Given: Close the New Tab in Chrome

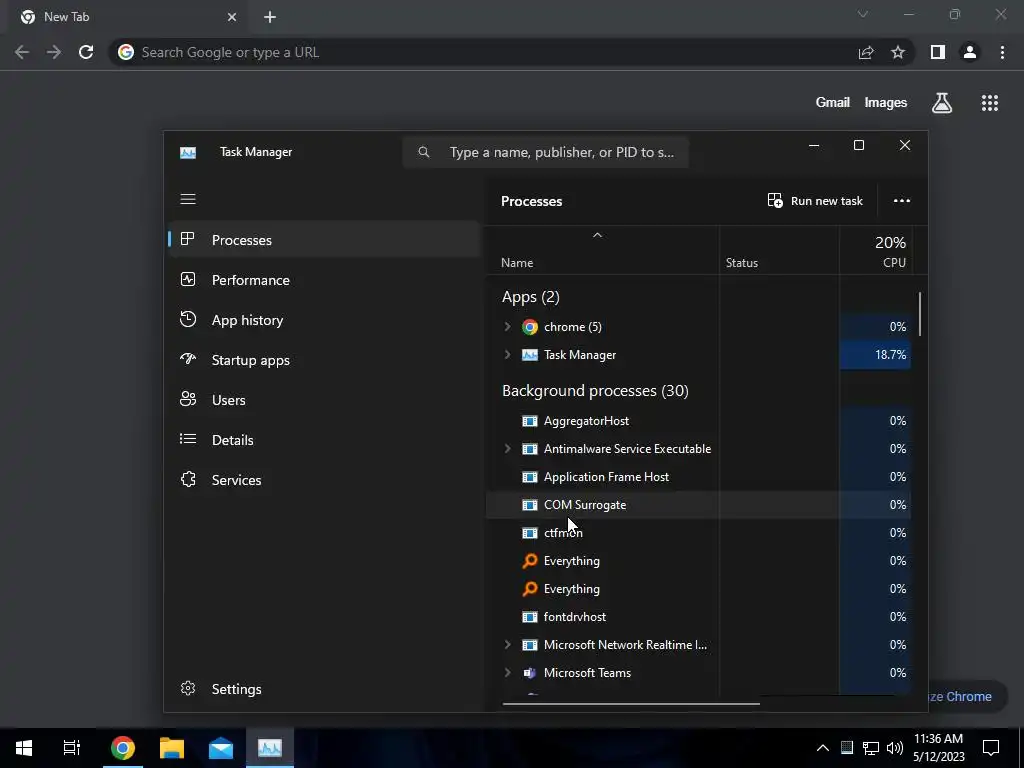Looking at the screenshot, I should (x=232, y=17).
